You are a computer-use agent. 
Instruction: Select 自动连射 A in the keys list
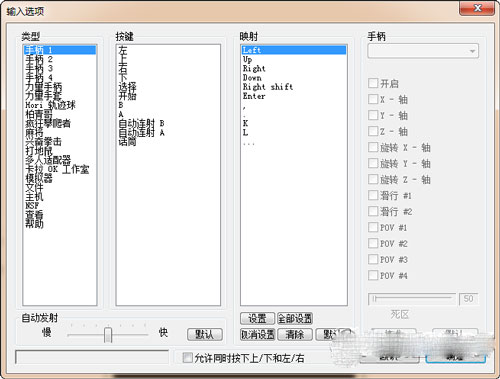[168, 133]
